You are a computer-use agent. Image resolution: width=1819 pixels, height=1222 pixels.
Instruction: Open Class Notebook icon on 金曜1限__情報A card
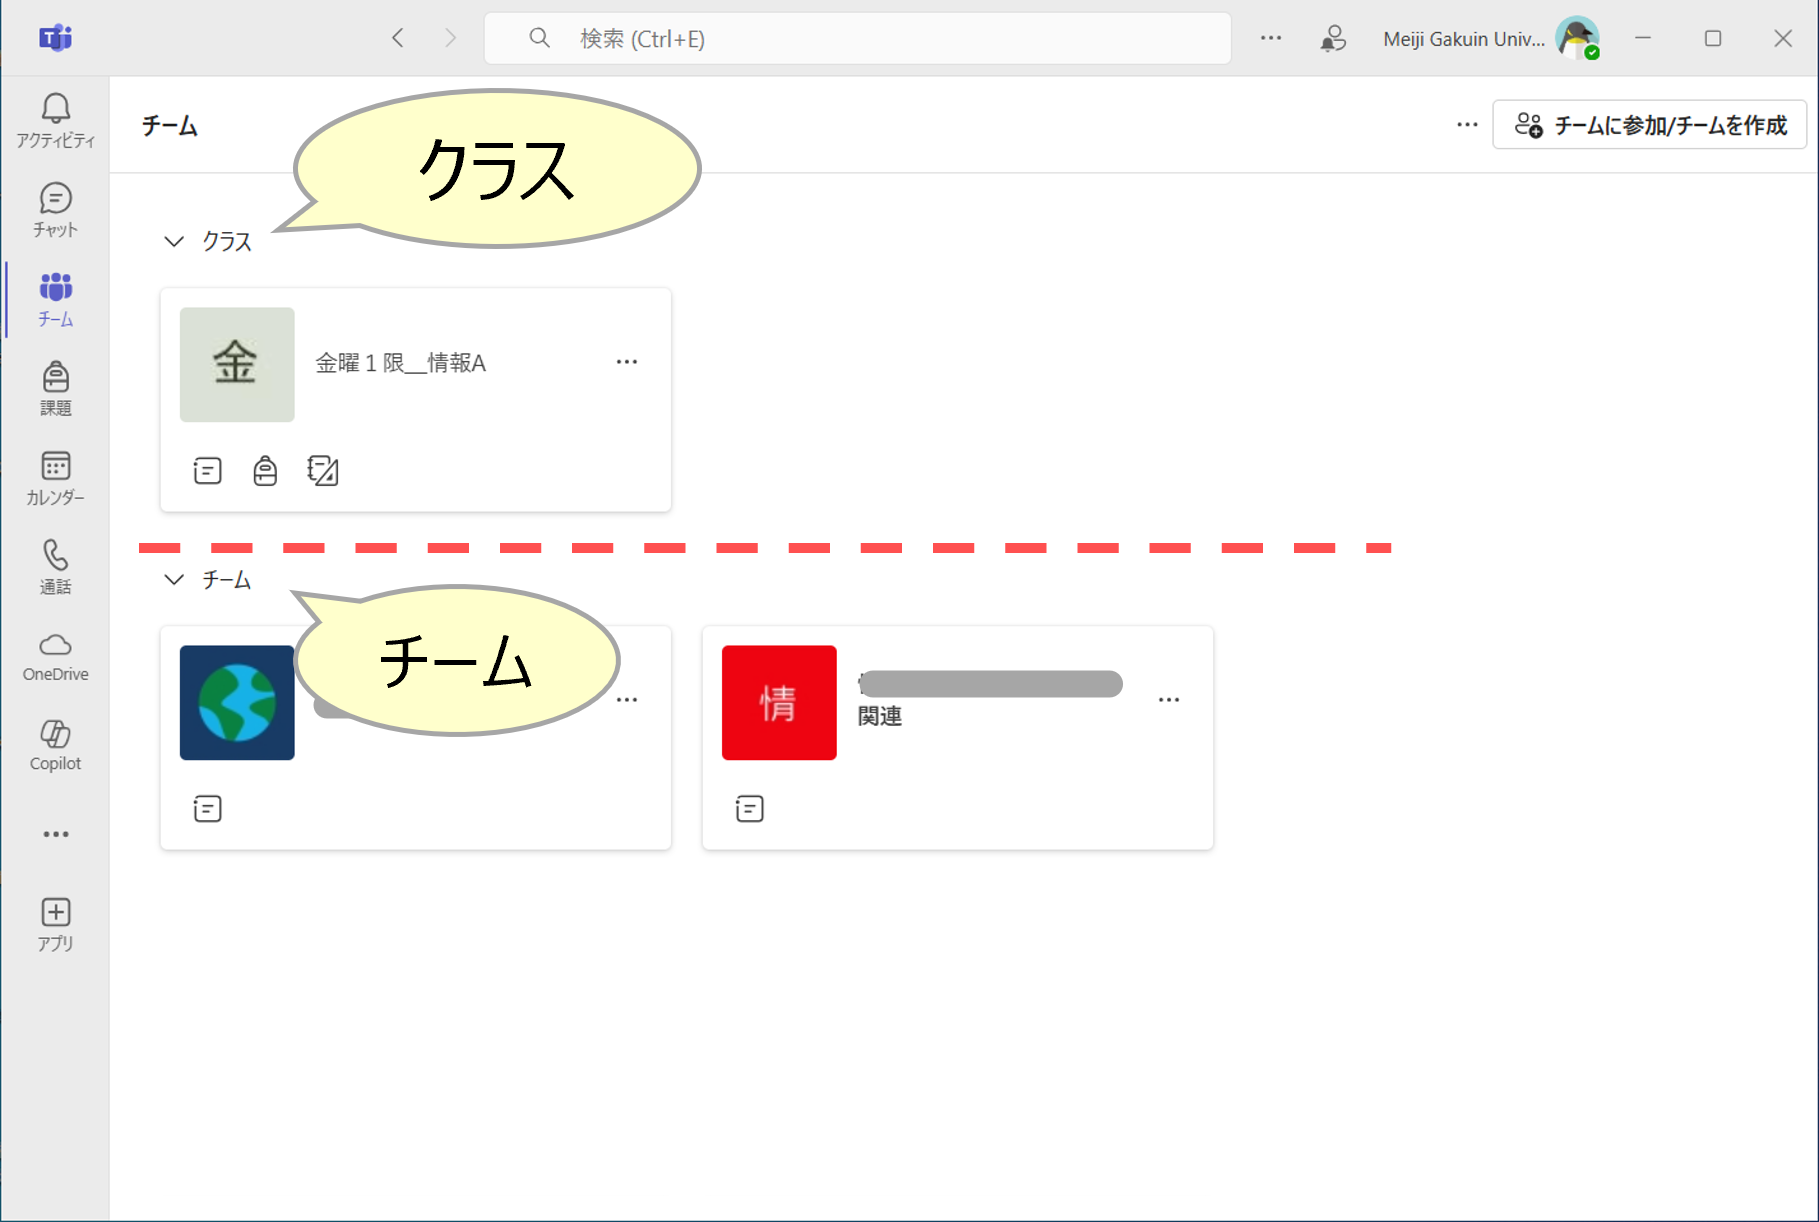(323, 470)
